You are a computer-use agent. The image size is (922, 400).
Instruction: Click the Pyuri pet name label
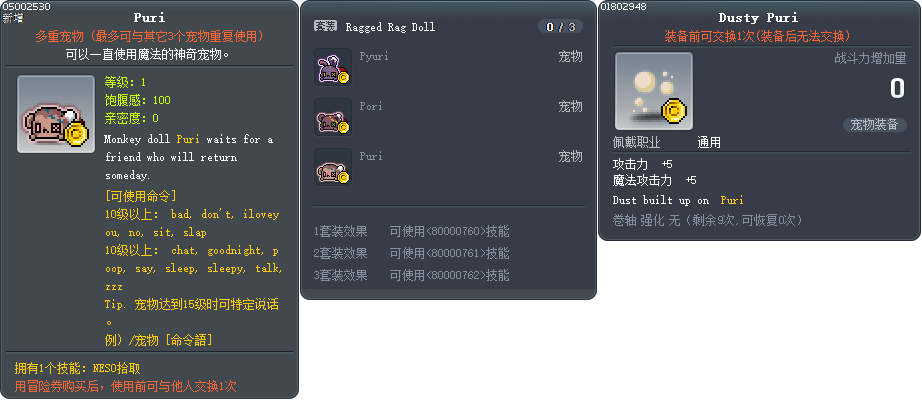click(374, 56)
